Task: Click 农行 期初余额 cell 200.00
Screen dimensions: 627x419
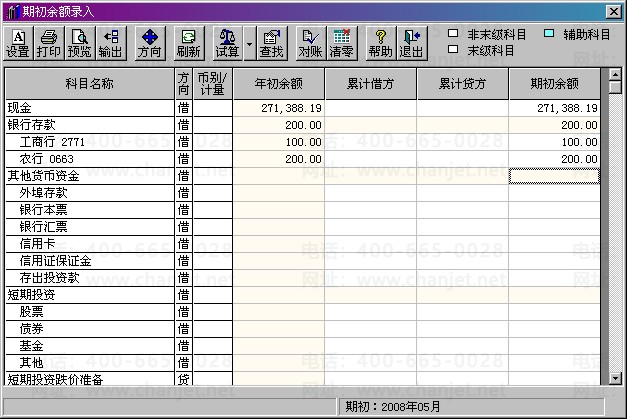Action: click(555, 159)
